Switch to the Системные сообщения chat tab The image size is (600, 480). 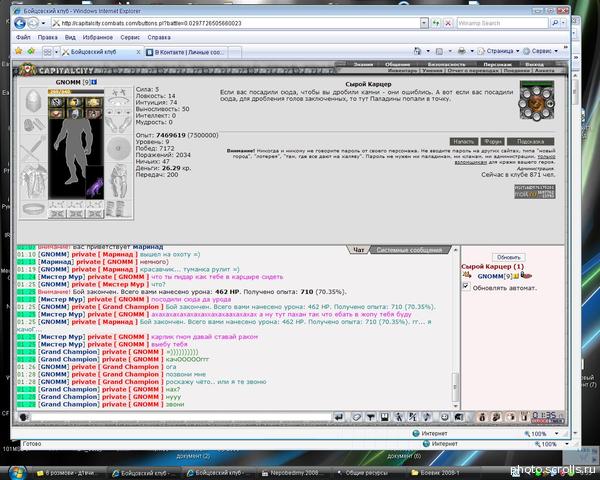coord(409,250)
